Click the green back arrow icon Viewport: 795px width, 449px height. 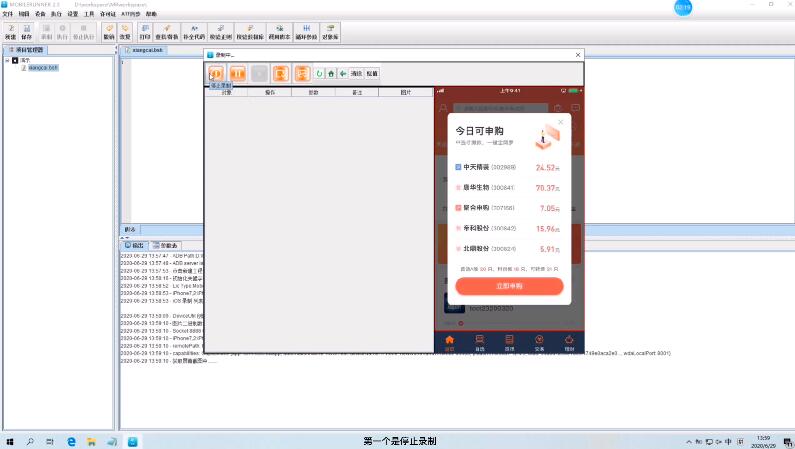click(x=342, y=73)
